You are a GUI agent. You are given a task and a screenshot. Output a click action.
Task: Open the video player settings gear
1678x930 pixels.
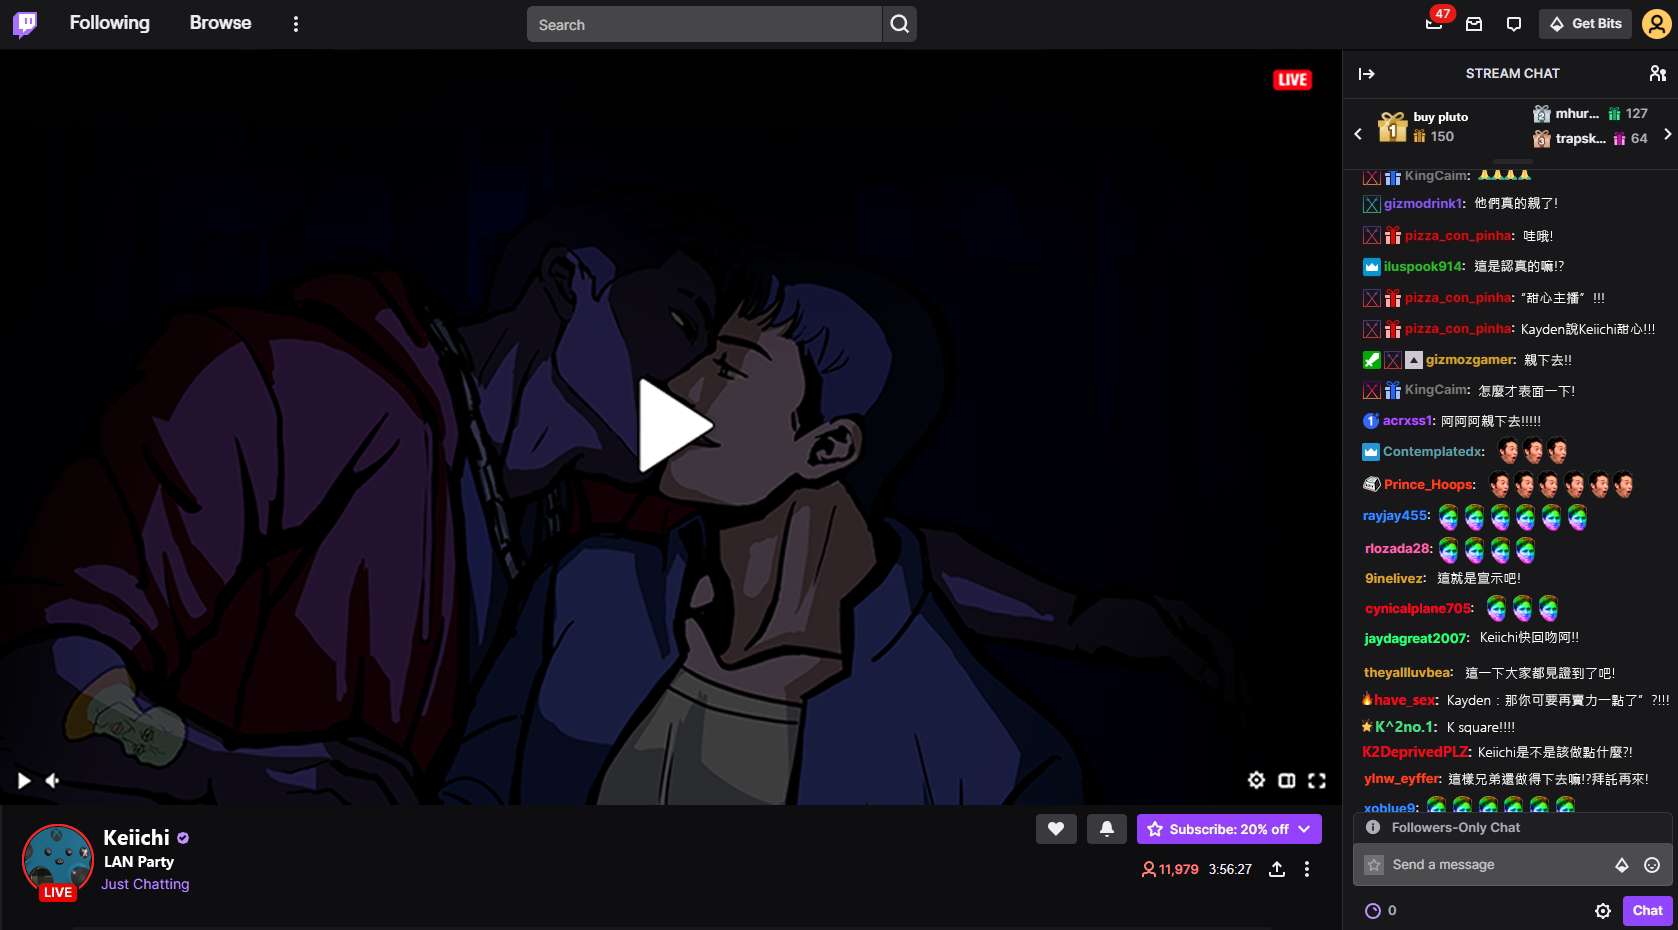tap(1257, 780)
